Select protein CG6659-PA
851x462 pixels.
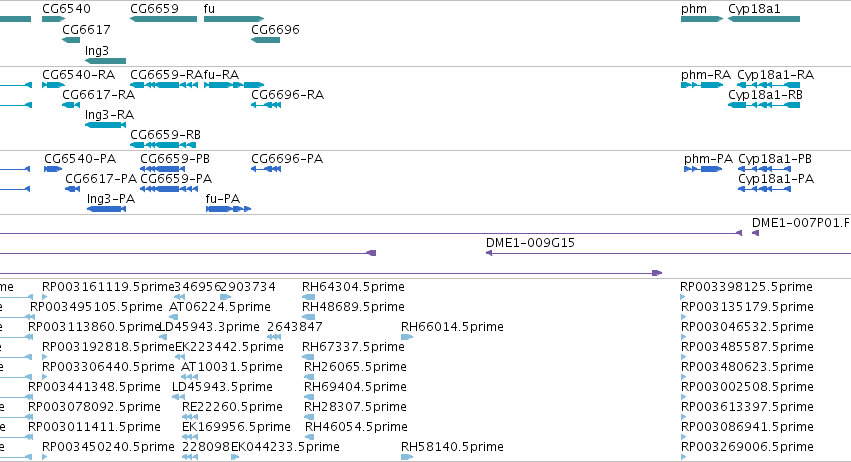point(176,179)
